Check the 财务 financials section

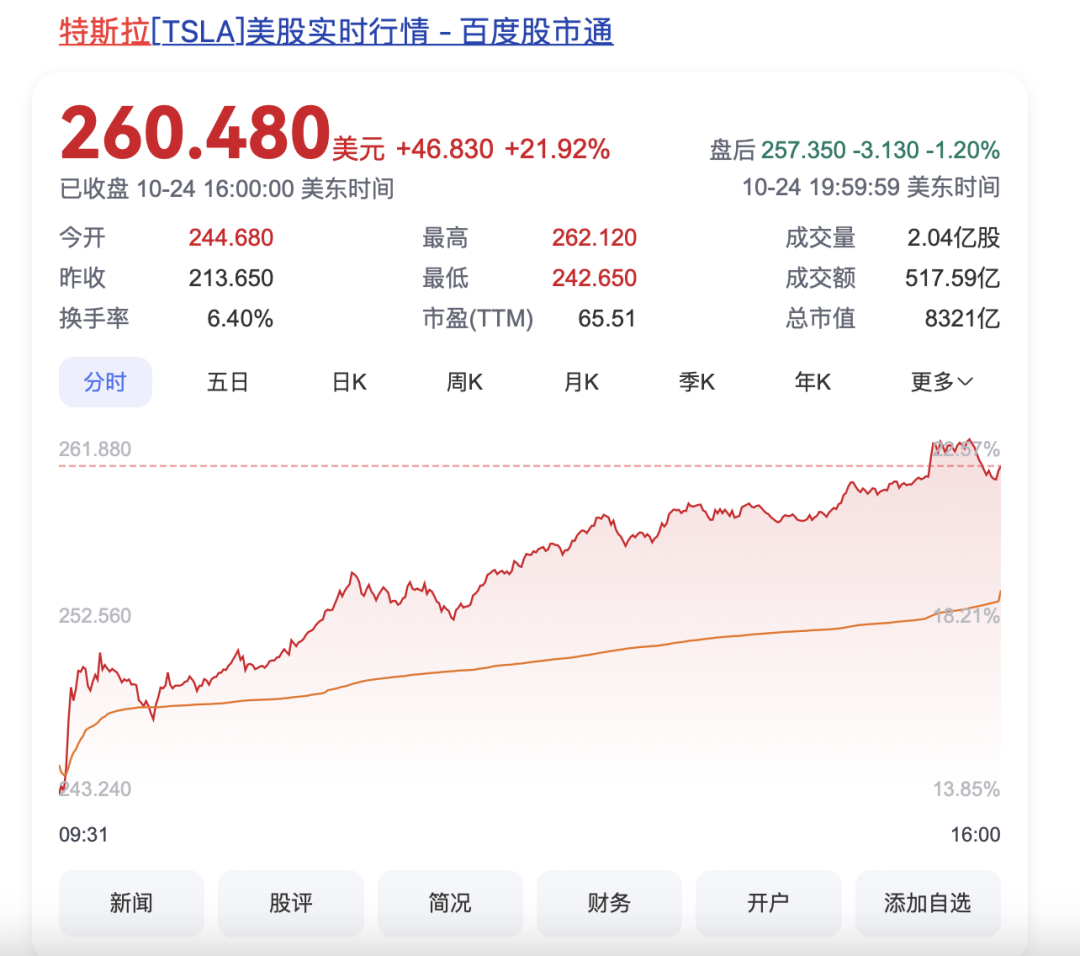(608, 903)
